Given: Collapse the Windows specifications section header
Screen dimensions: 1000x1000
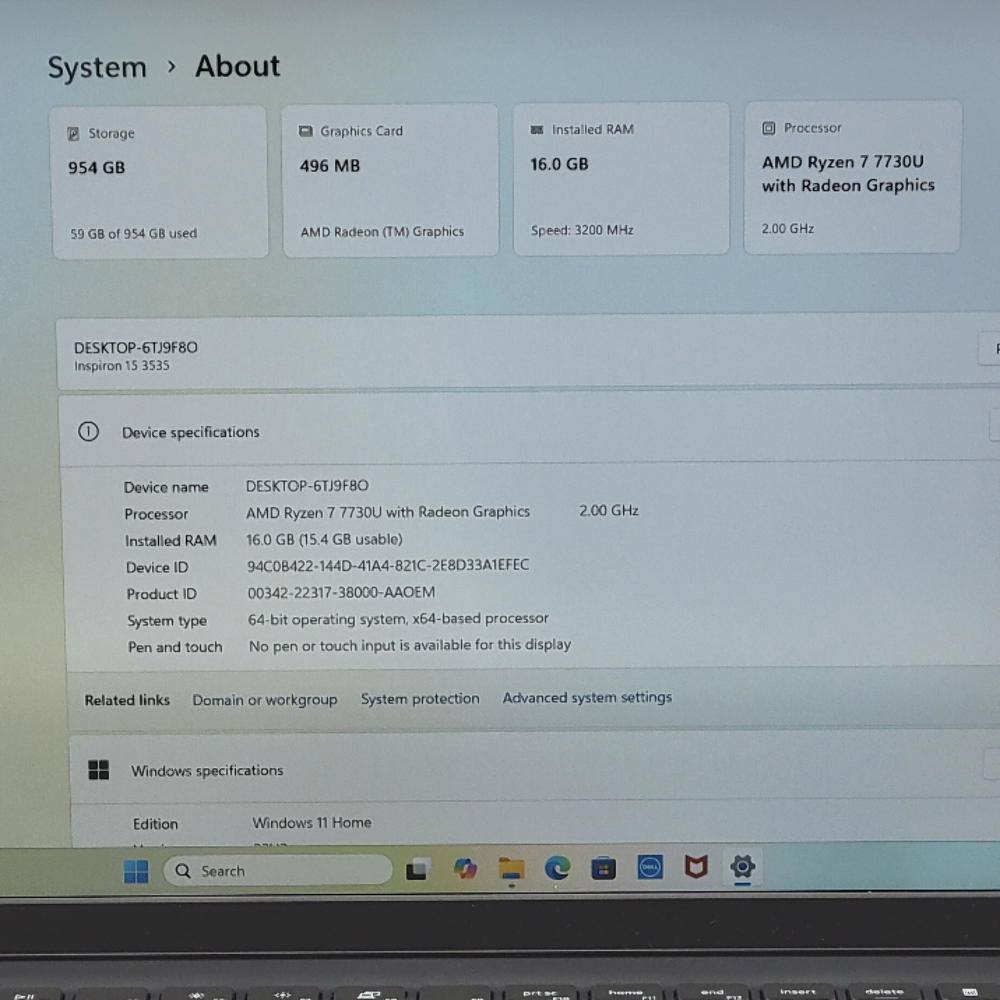Looking at the screenshot, I should 534,767.
